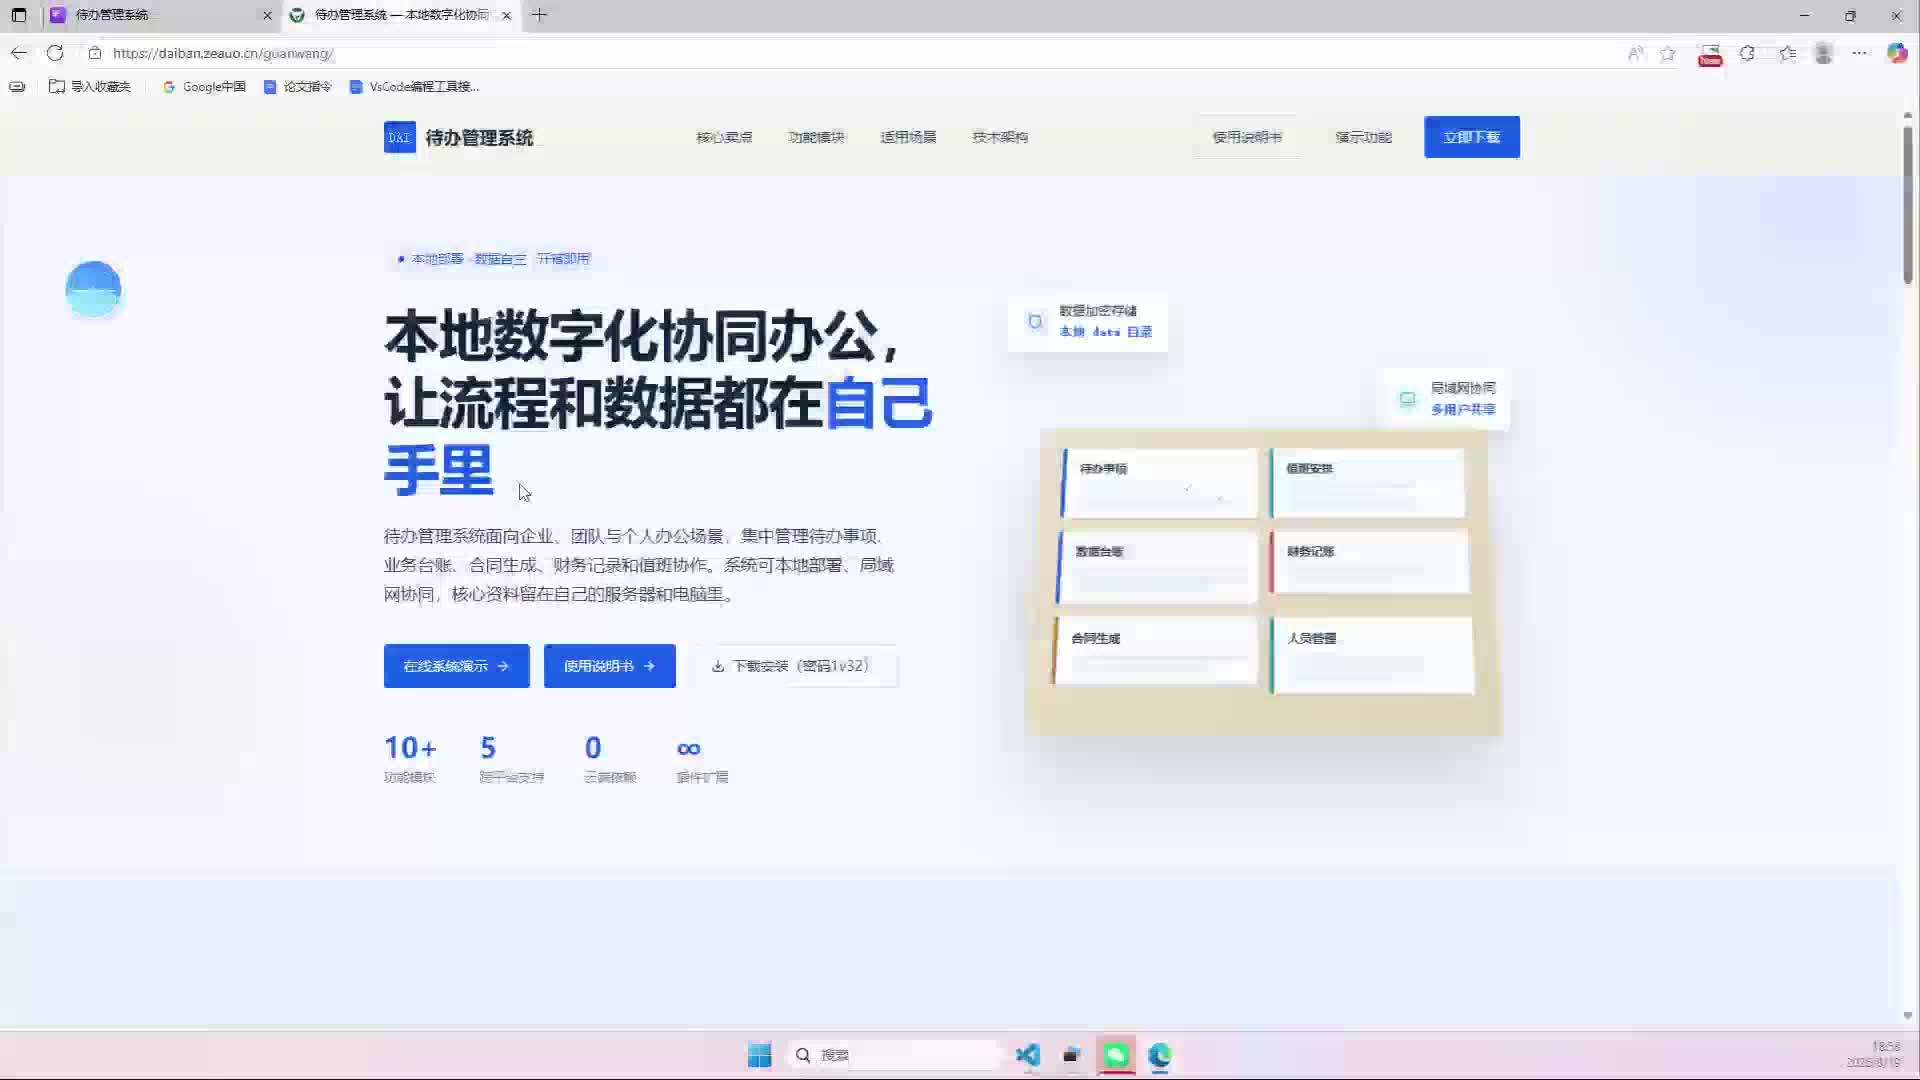Image resolution: width=1920 pixels, height=1080 pixels.
Task: Open the browser profile avatar
Action: click(x=1824, y=54)
